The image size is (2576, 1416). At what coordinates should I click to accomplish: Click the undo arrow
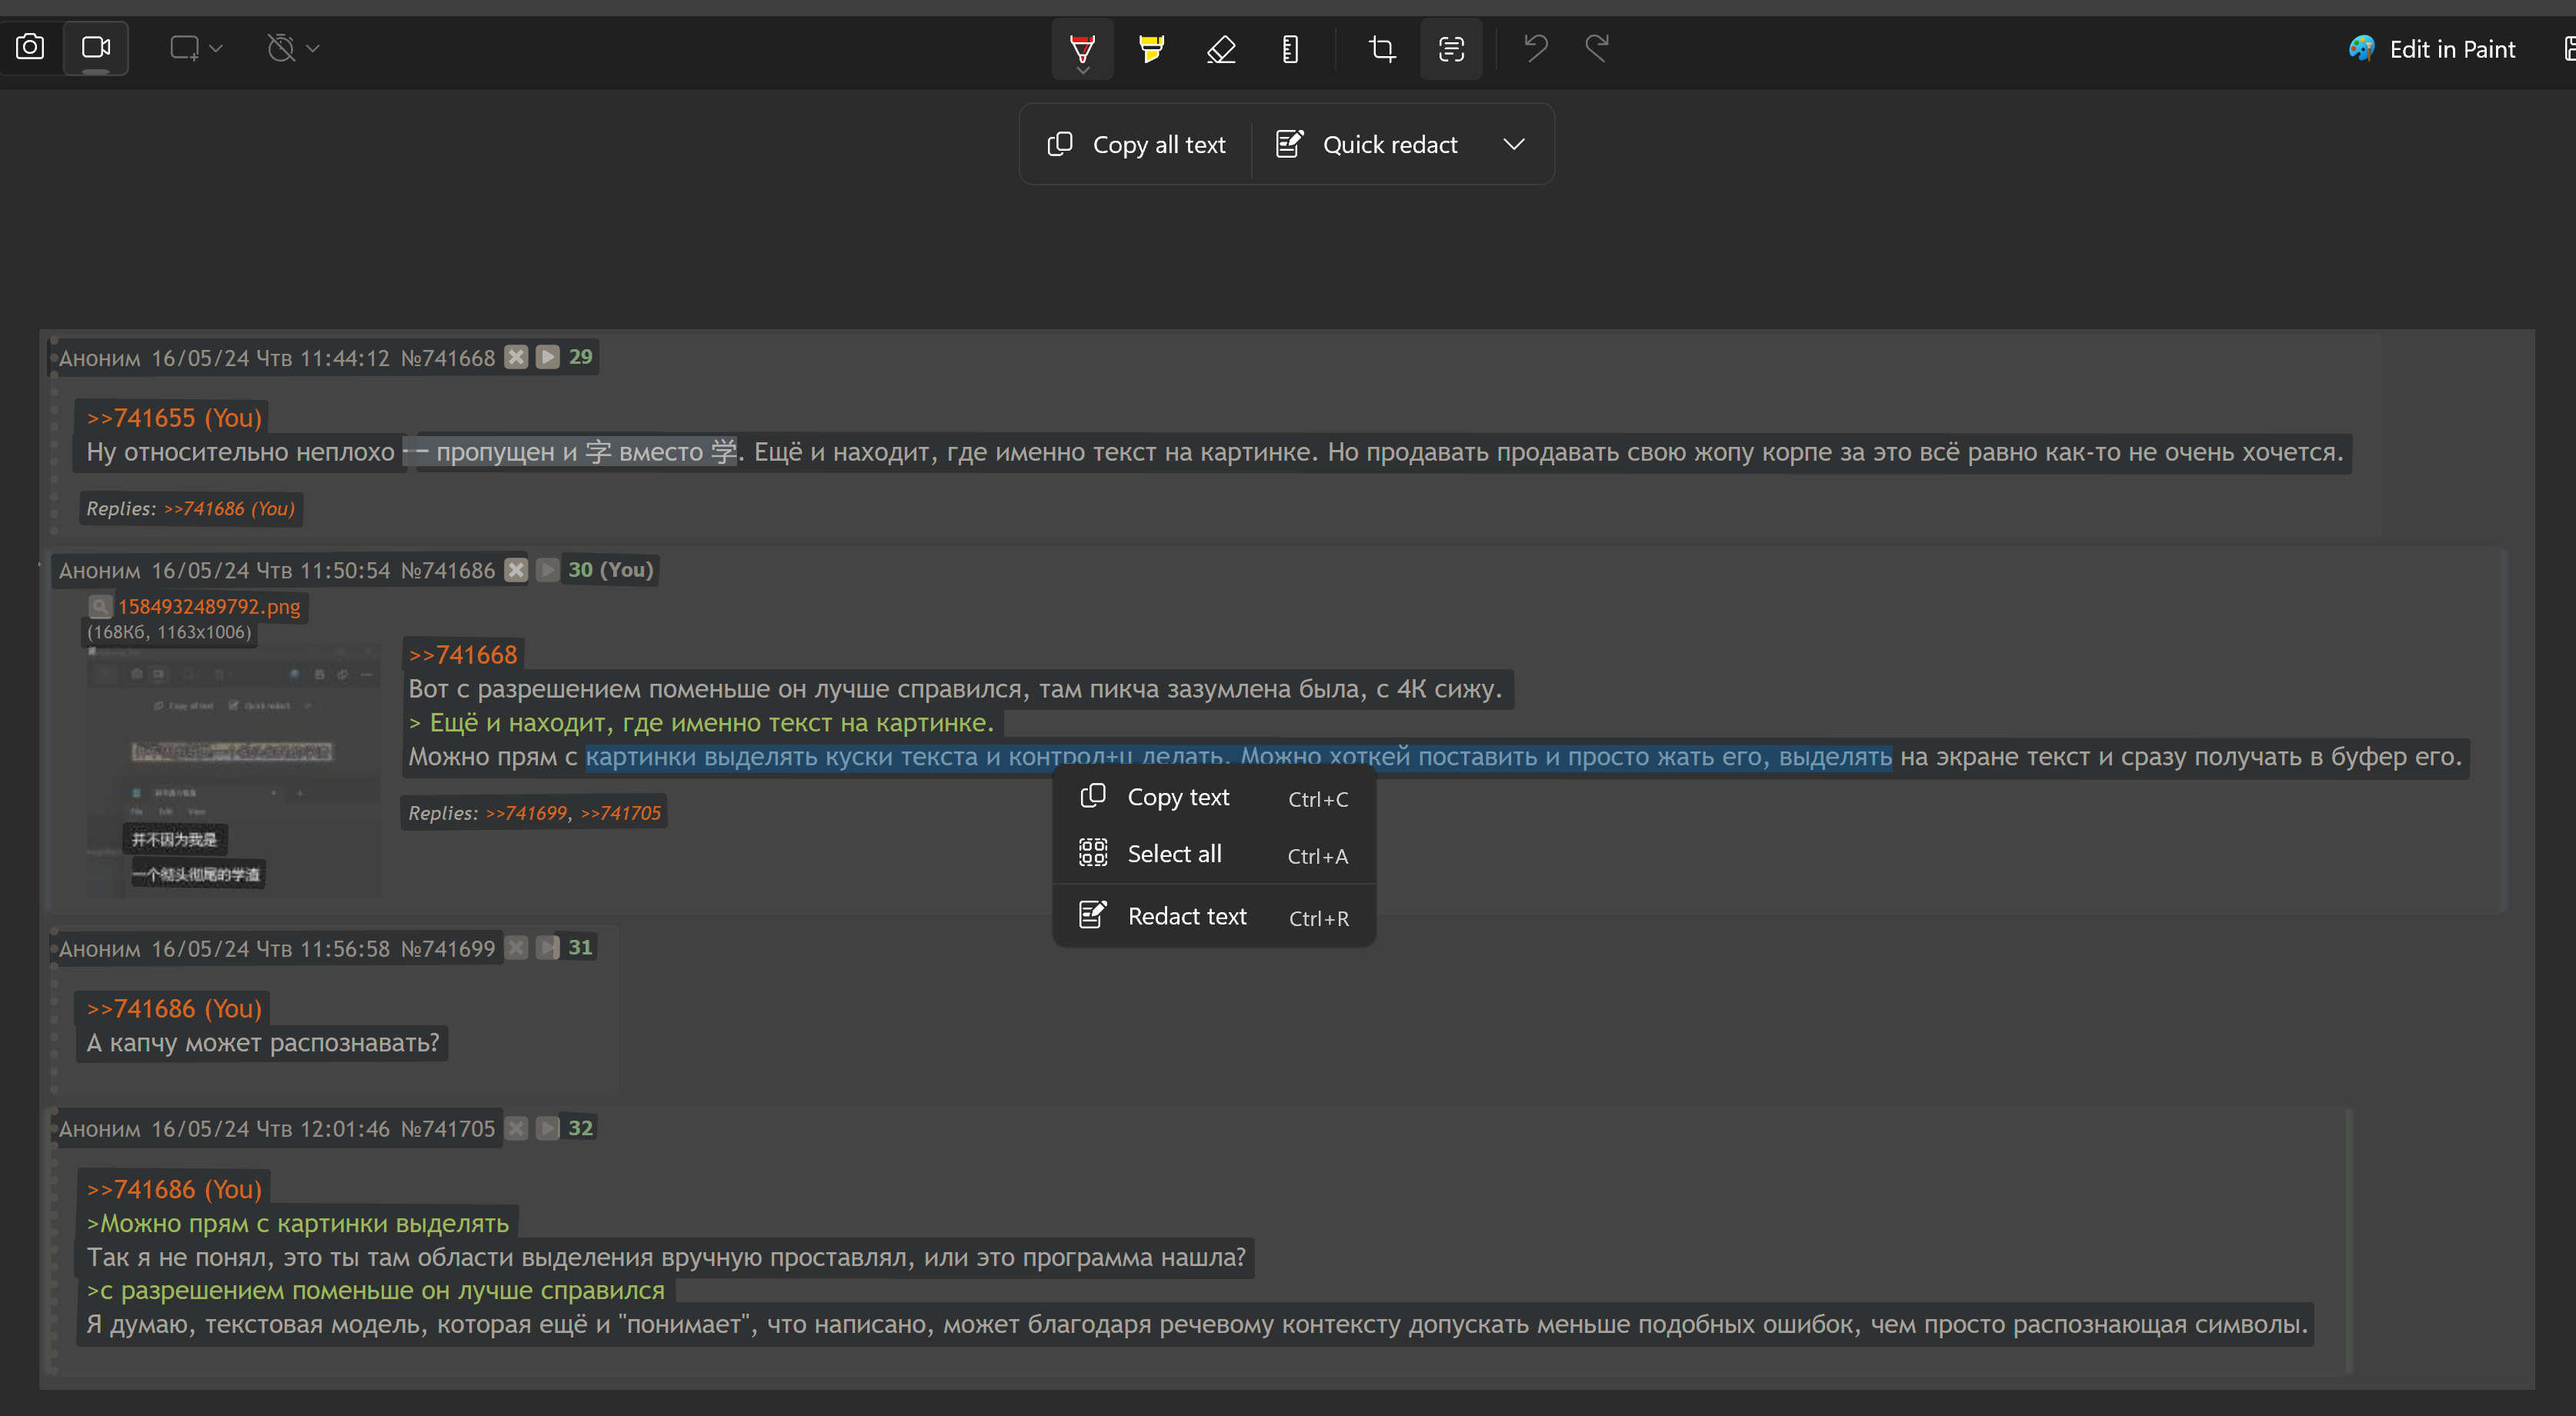tap(1536, 47)
